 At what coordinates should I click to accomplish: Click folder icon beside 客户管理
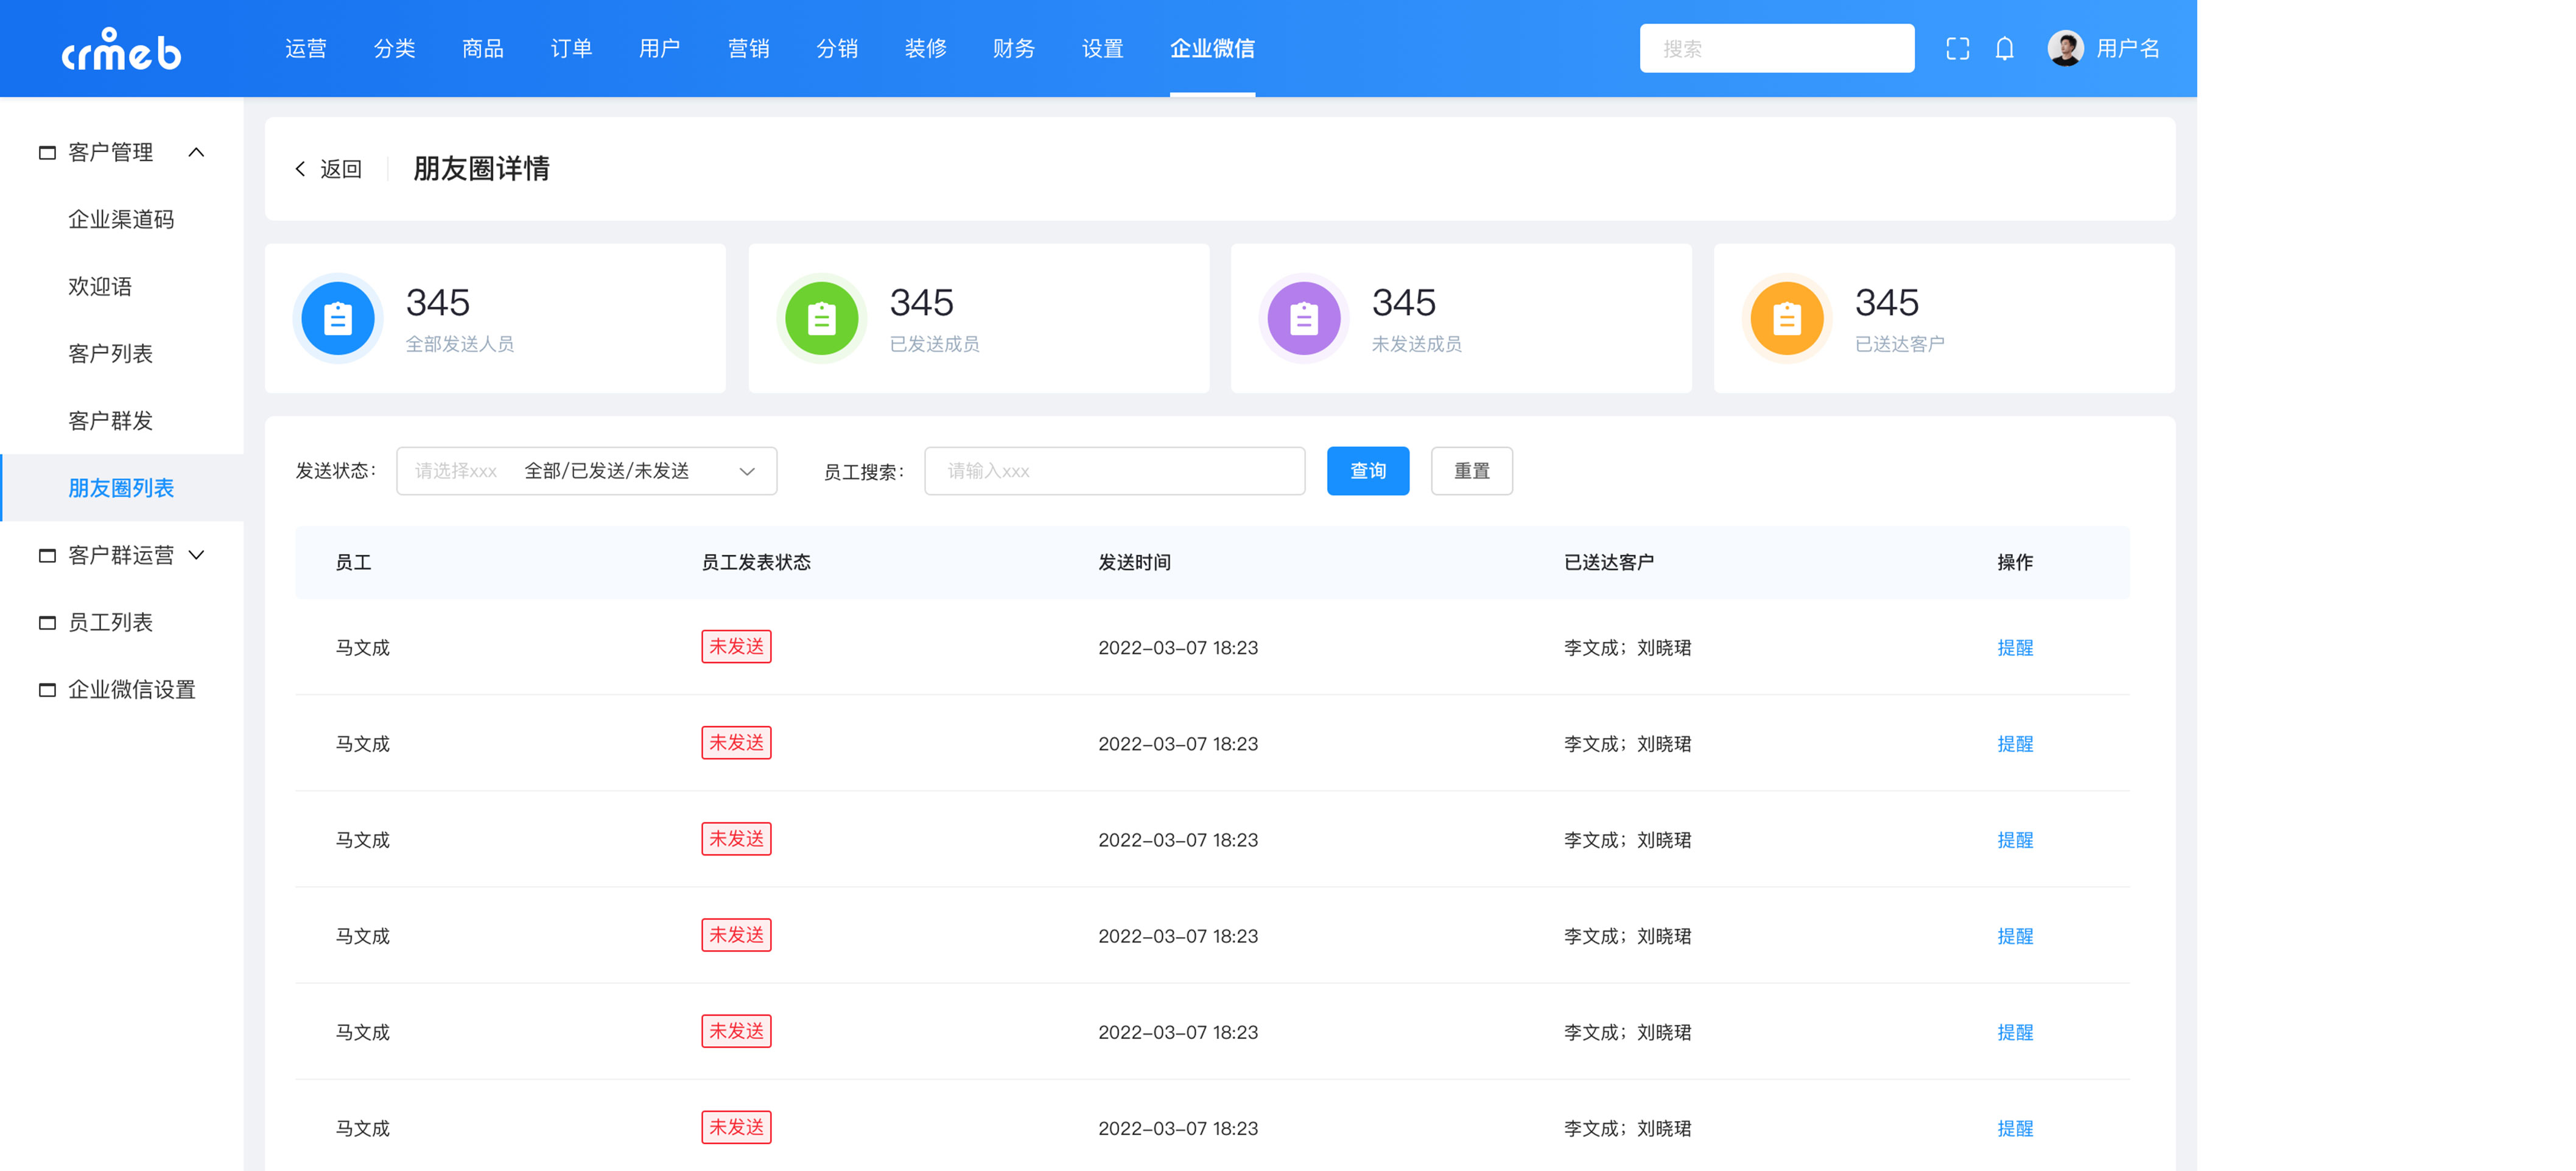coord(47,152)
